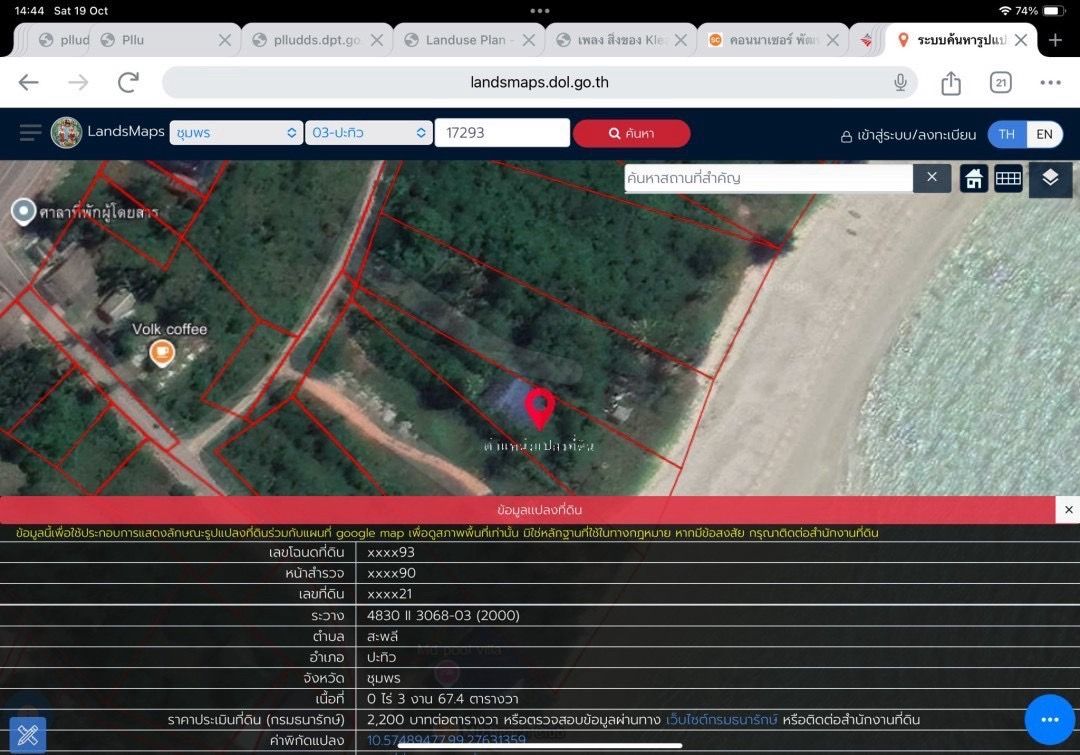Switch language toggle to TH
Screen dimensions: 1080x755
tap(1007, 134)
